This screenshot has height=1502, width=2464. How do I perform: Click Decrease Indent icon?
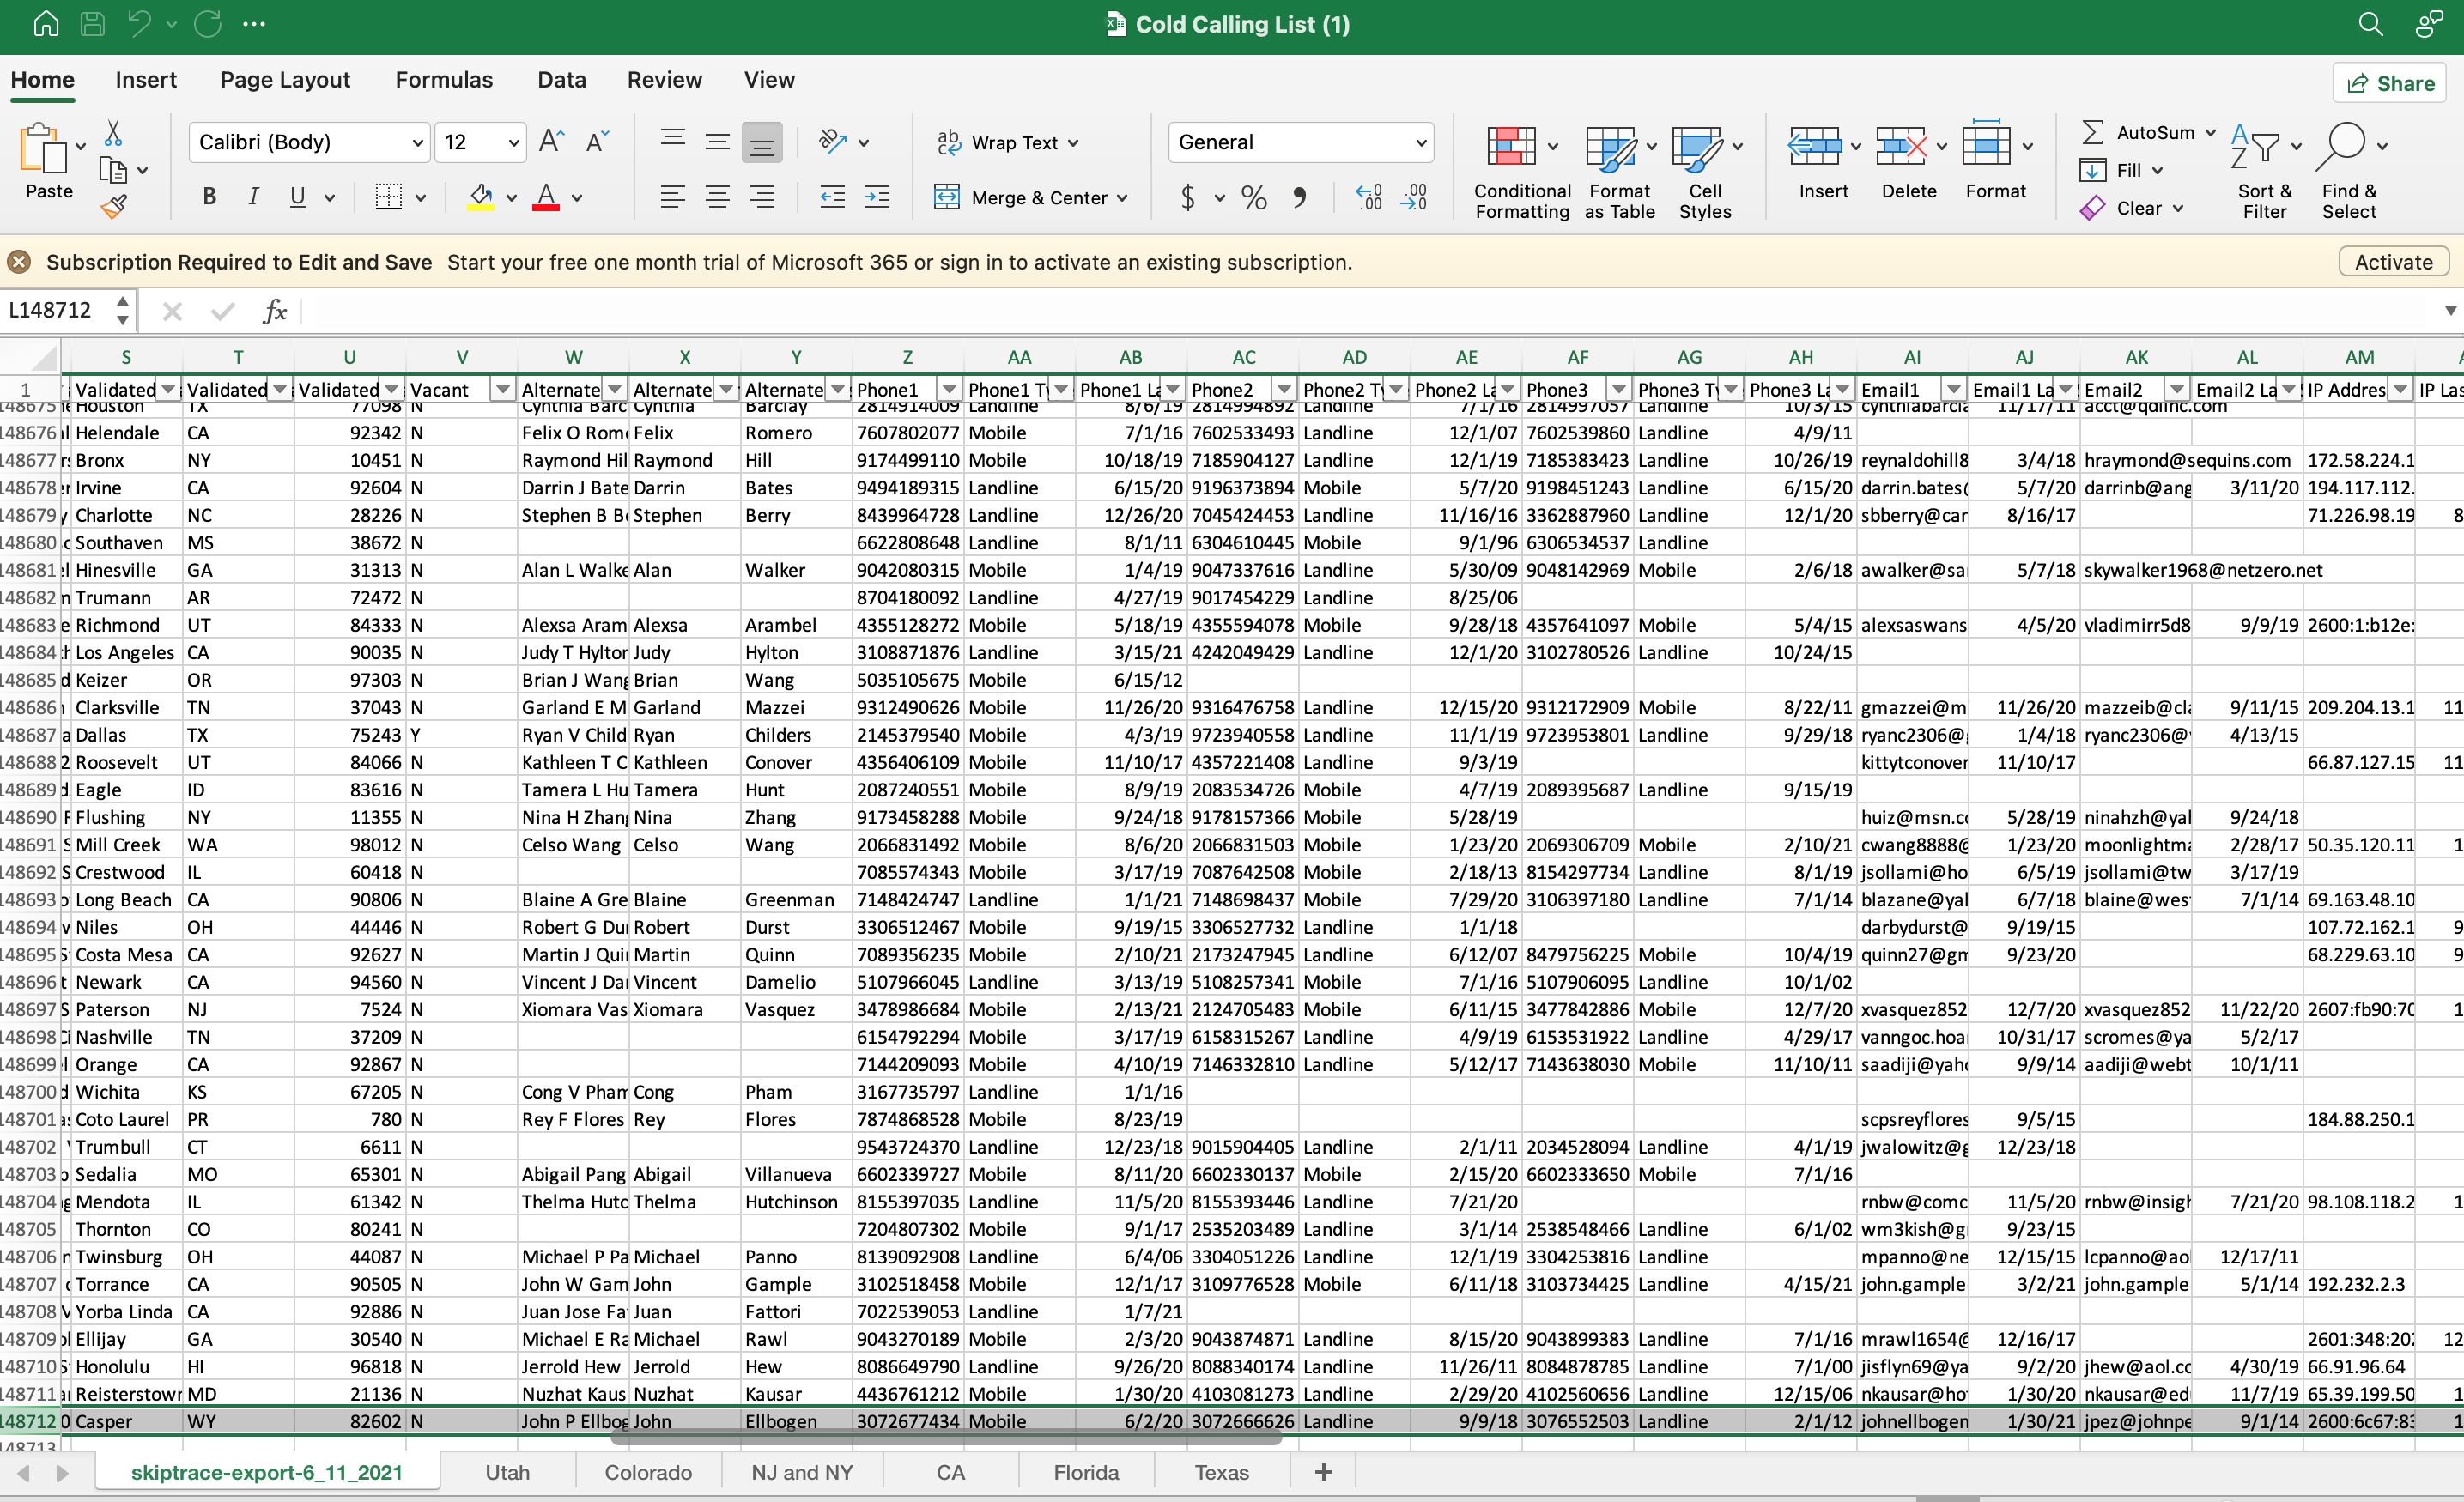click(832, 197)
